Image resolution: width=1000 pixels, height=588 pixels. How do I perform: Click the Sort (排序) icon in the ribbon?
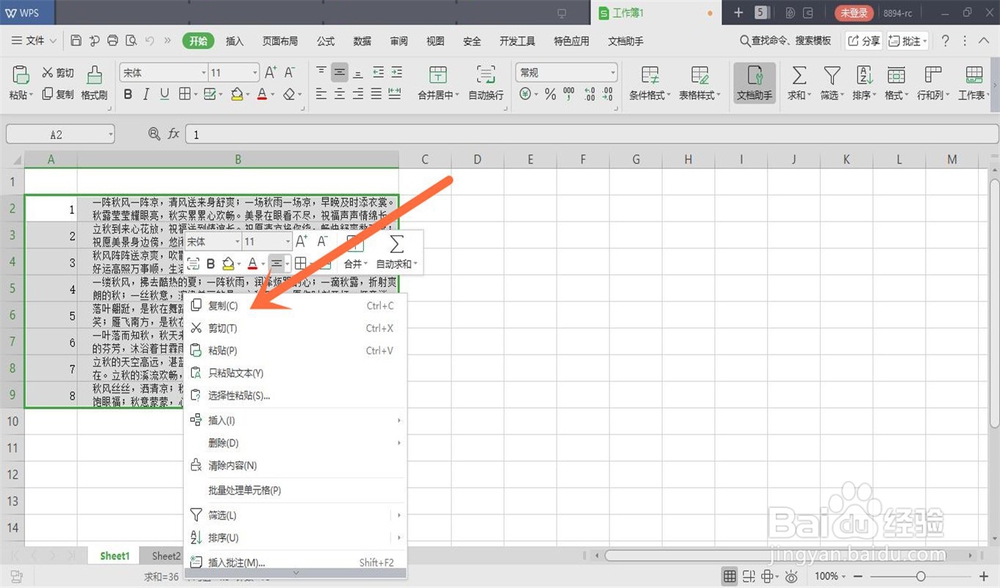click(x=864, y=76)
